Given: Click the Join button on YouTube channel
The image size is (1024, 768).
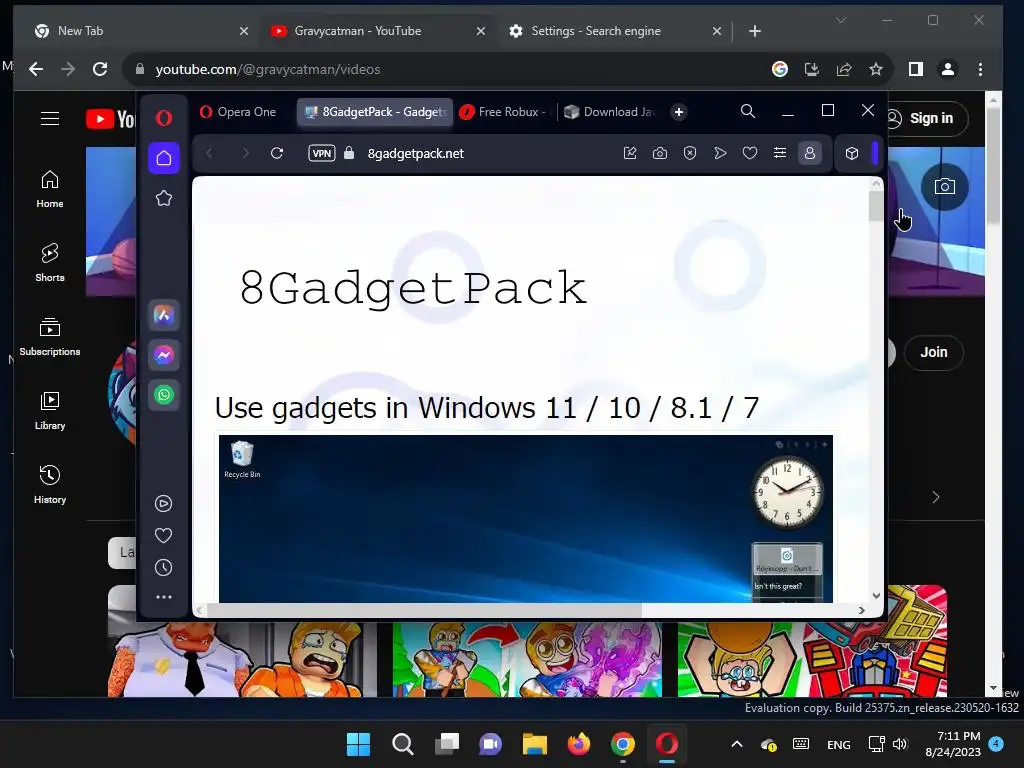Looking at the screenshot, I should (933, 352).
